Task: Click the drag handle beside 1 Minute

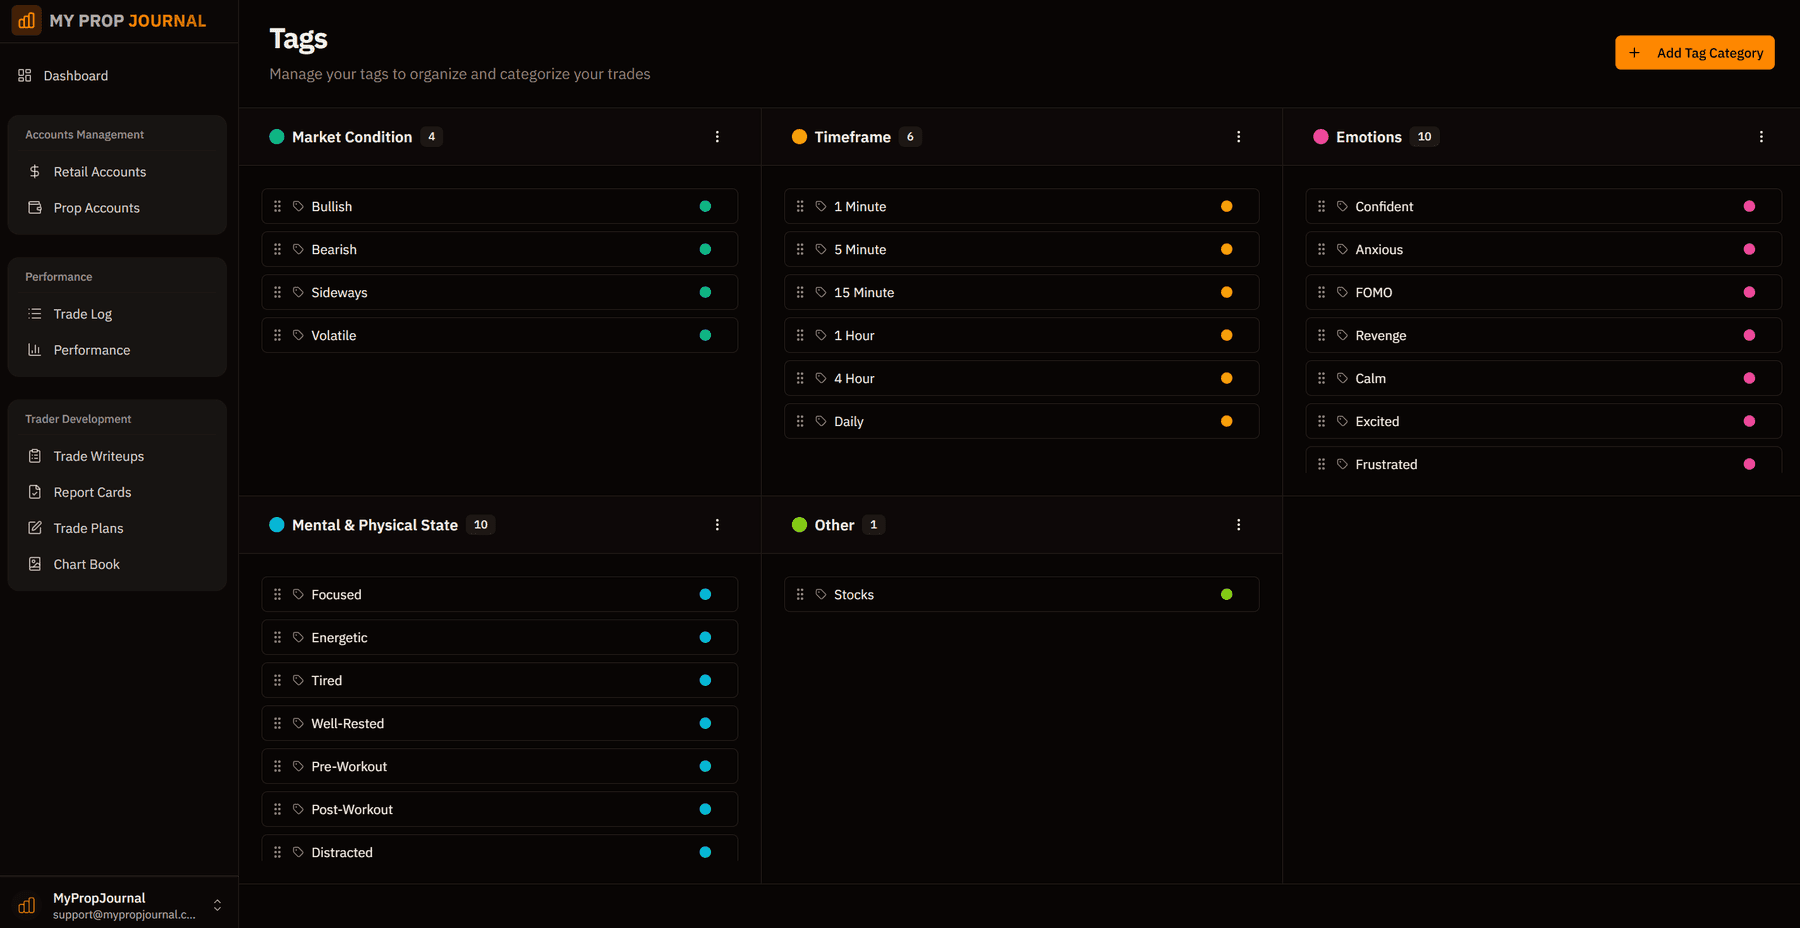Action: [800, 206]
